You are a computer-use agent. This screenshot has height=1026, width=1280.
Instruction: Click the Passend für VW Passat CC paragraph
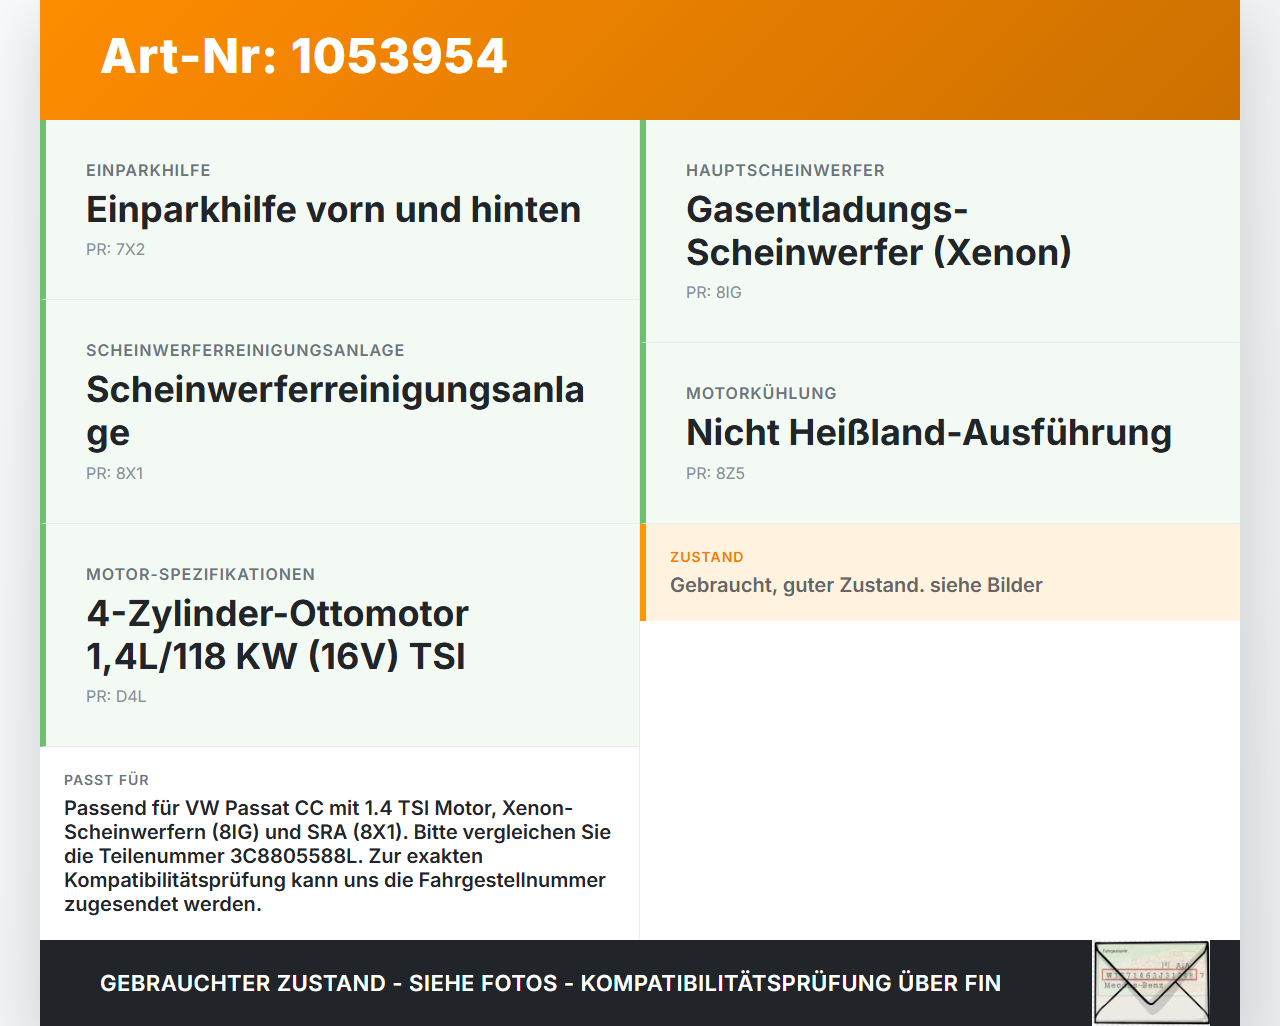(x=337, y=856)
